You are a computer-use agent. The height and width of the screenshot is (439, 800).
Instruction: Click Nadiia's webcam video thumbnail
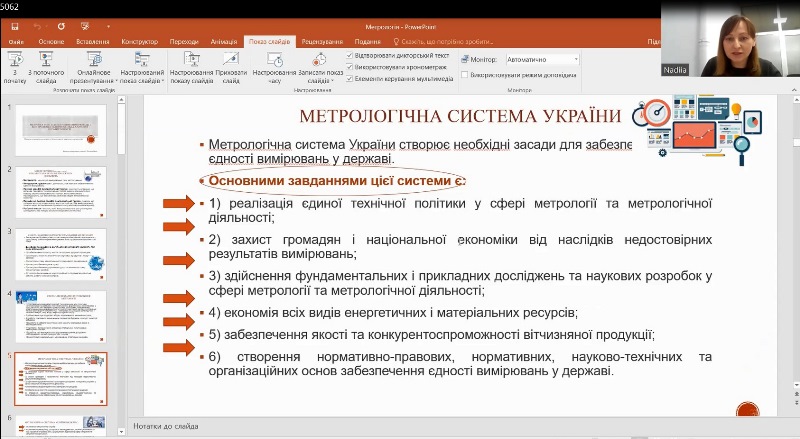pos(730,39)
